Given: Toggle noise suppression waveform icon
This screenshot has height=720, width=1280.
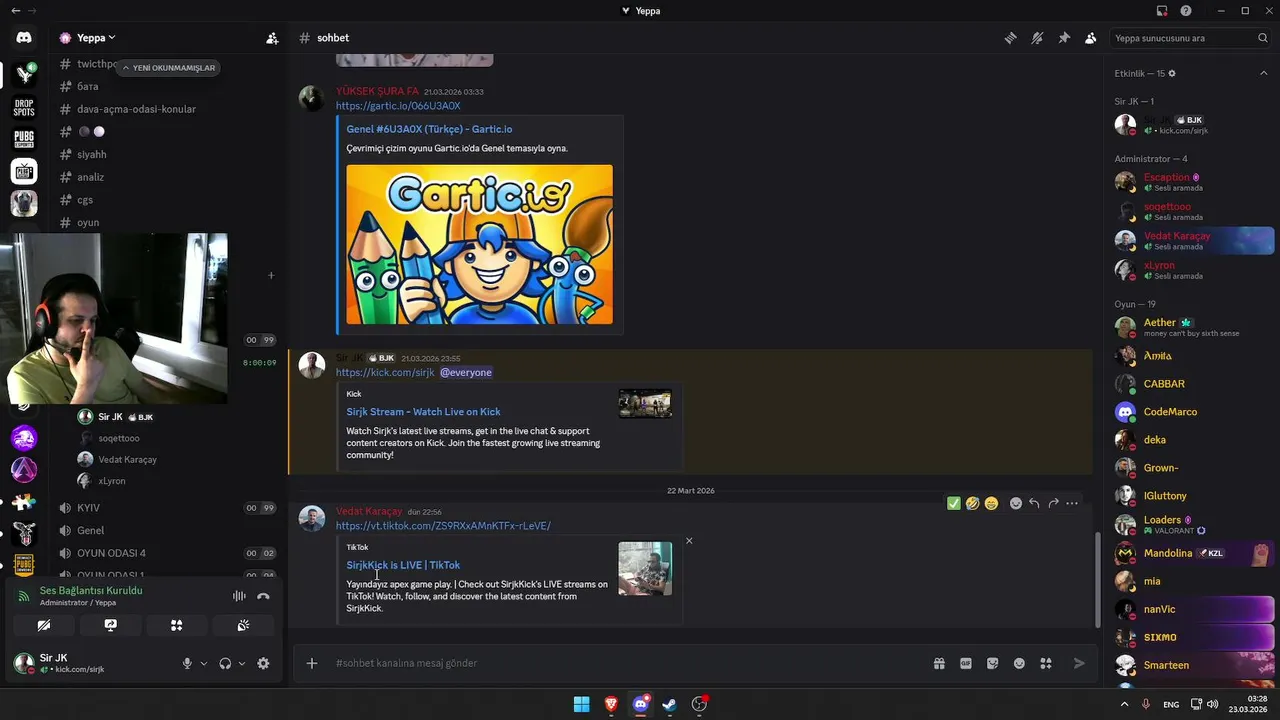Looking at the screenshot, I should [x=239, y=596].
